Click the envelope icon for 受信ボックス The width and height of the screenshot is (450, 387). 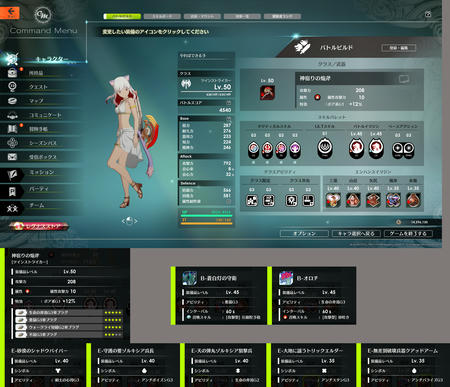click(12, 157)
